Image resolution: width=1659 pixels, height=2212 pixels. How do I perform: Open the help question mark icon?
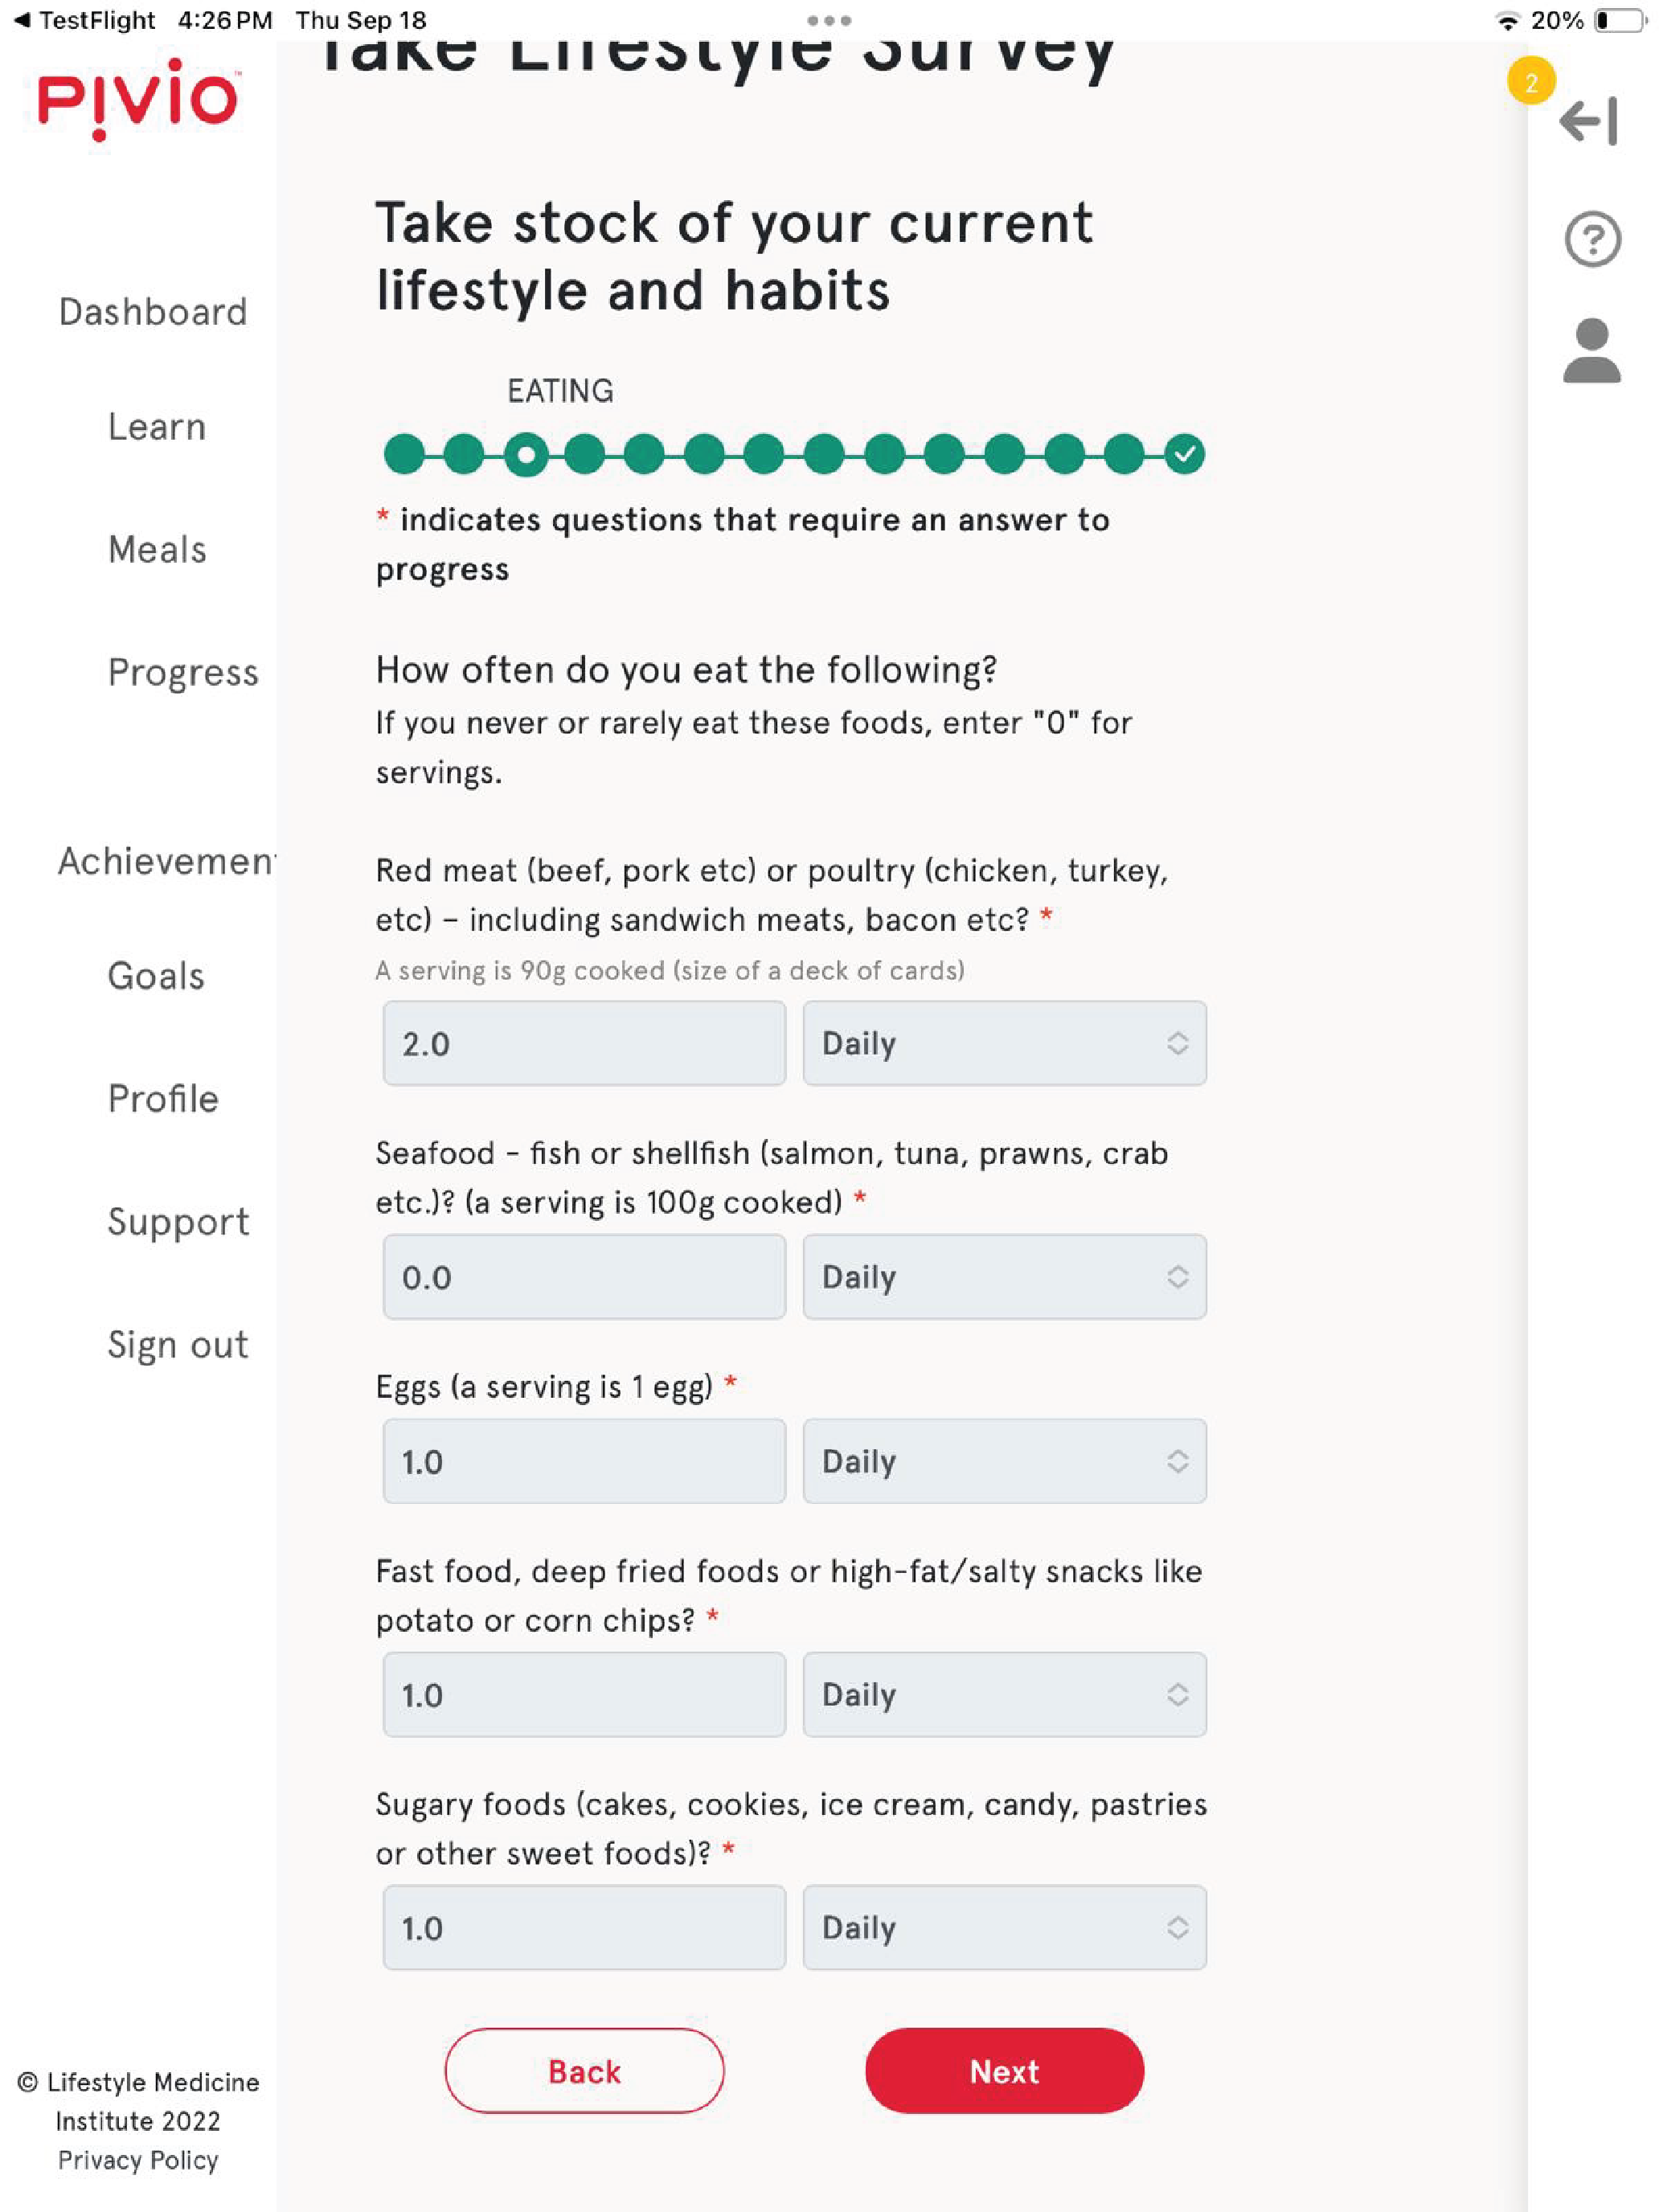pos(1592,239)
